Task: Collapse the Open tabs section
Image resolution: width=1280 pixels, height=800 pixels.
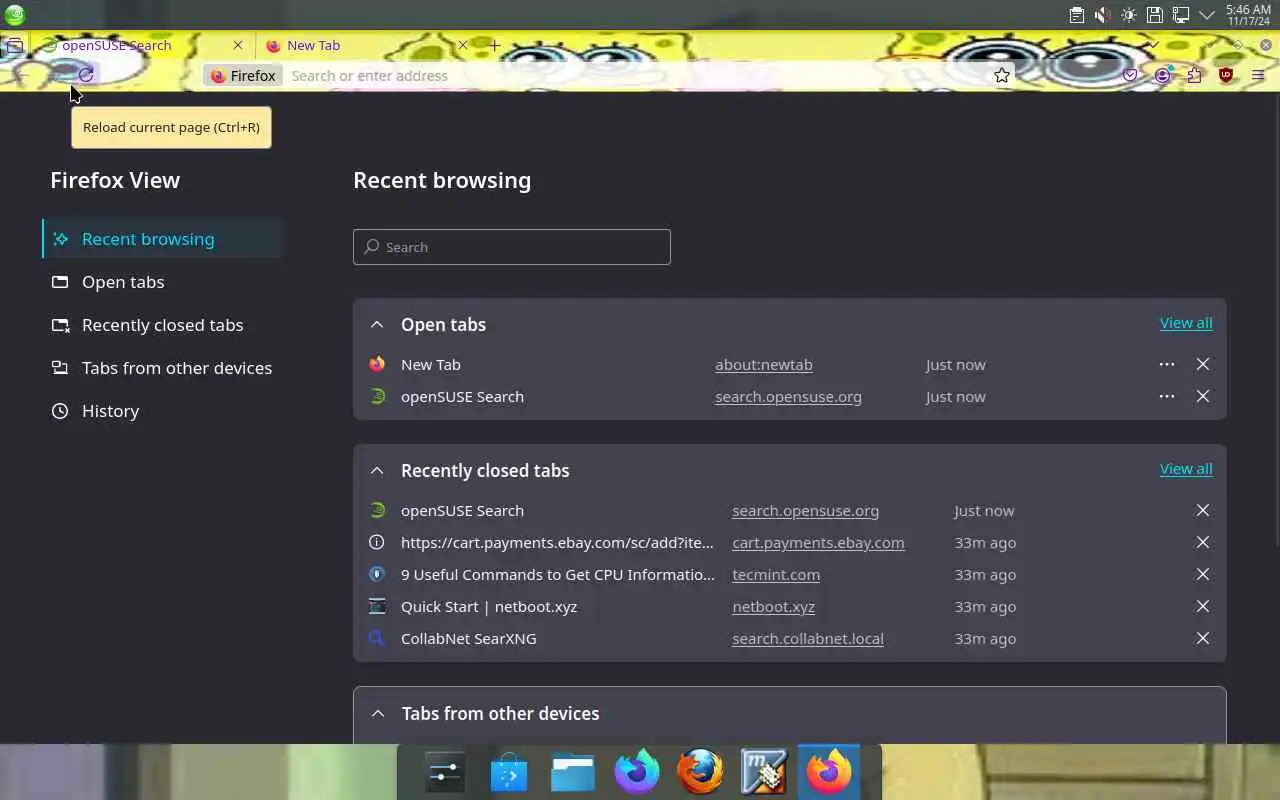Action: [x=377, y=325]
